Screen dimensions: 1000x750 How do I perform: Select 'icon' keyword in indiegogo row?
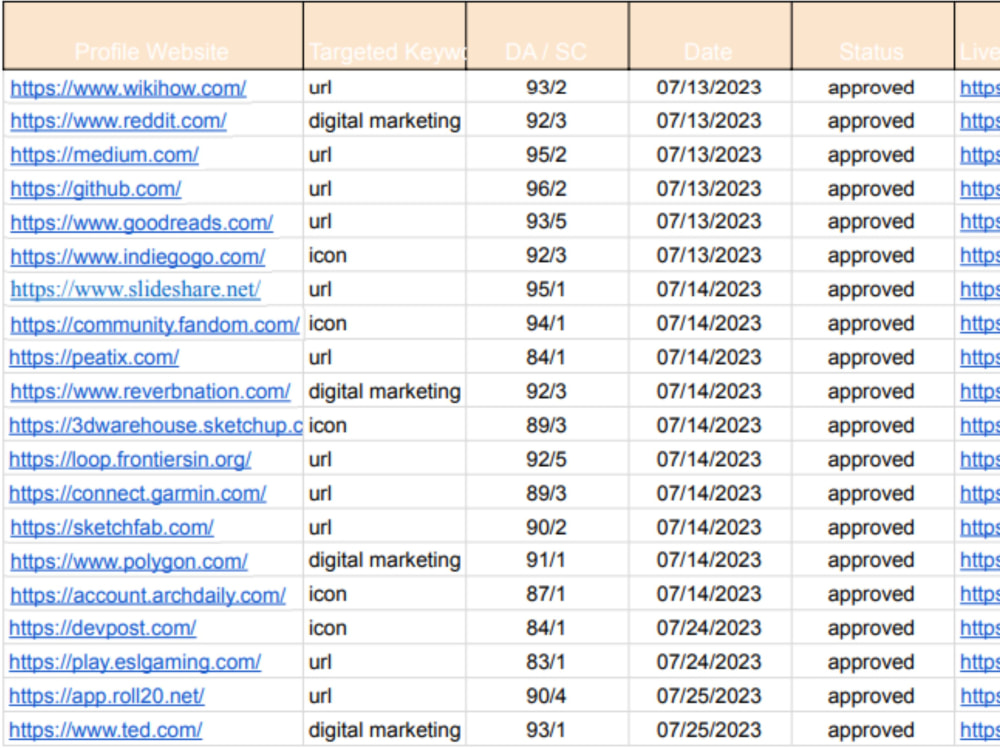tap(328, 256)
